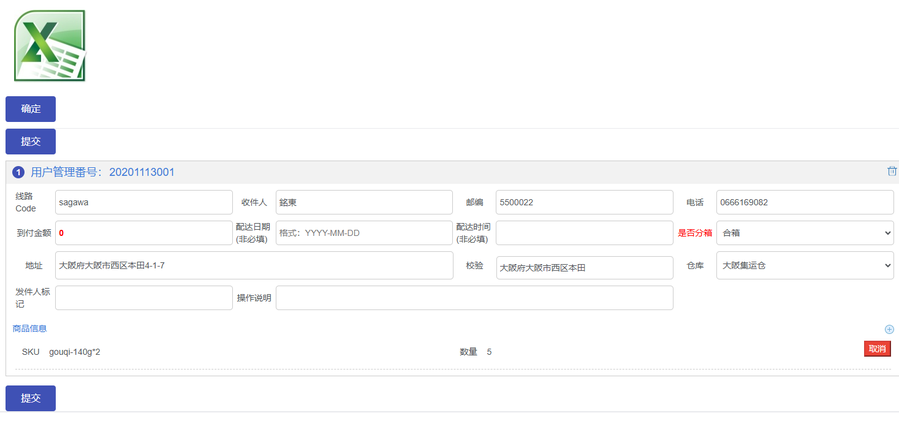
Task: Focus the 收件人 name field
Action: click(x=364, y=202)
